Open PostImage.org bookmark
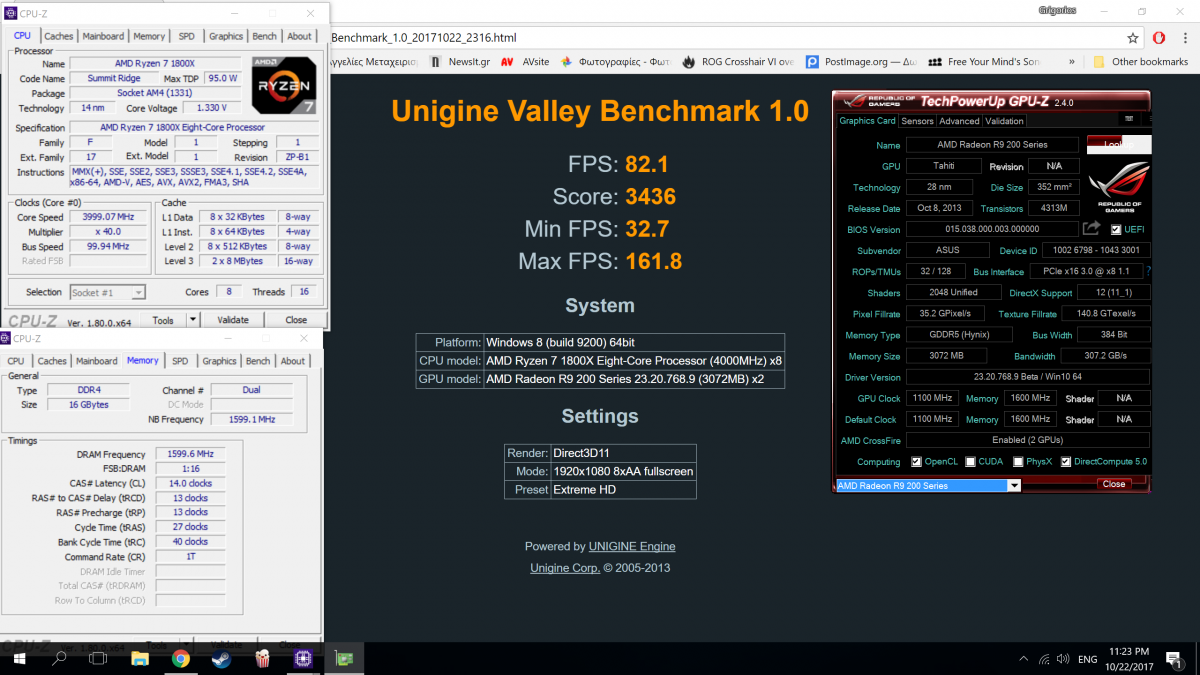The height and width of the screenshot is (675, 1200). point(862,61)
